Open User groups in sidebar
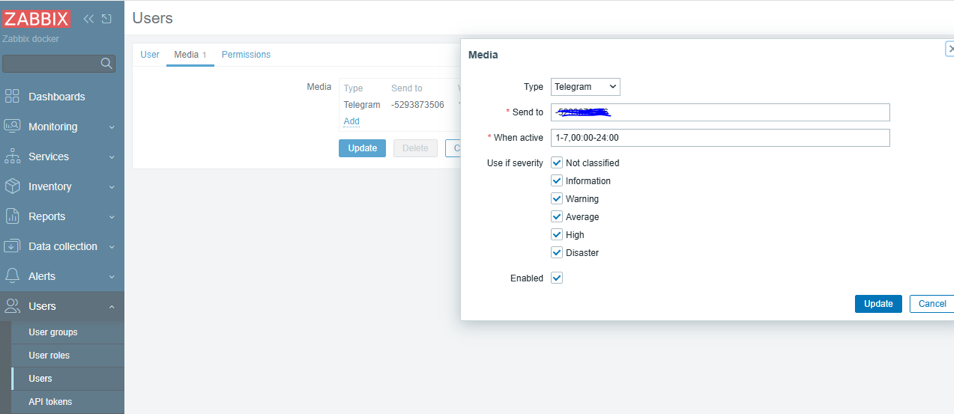 (53, 332)
